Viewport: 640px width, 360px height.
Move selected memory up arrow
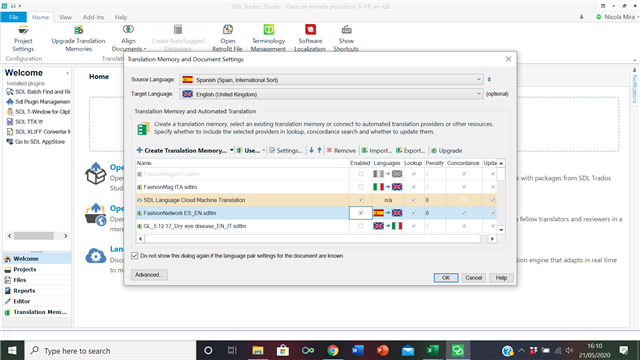tap(320, 150)
